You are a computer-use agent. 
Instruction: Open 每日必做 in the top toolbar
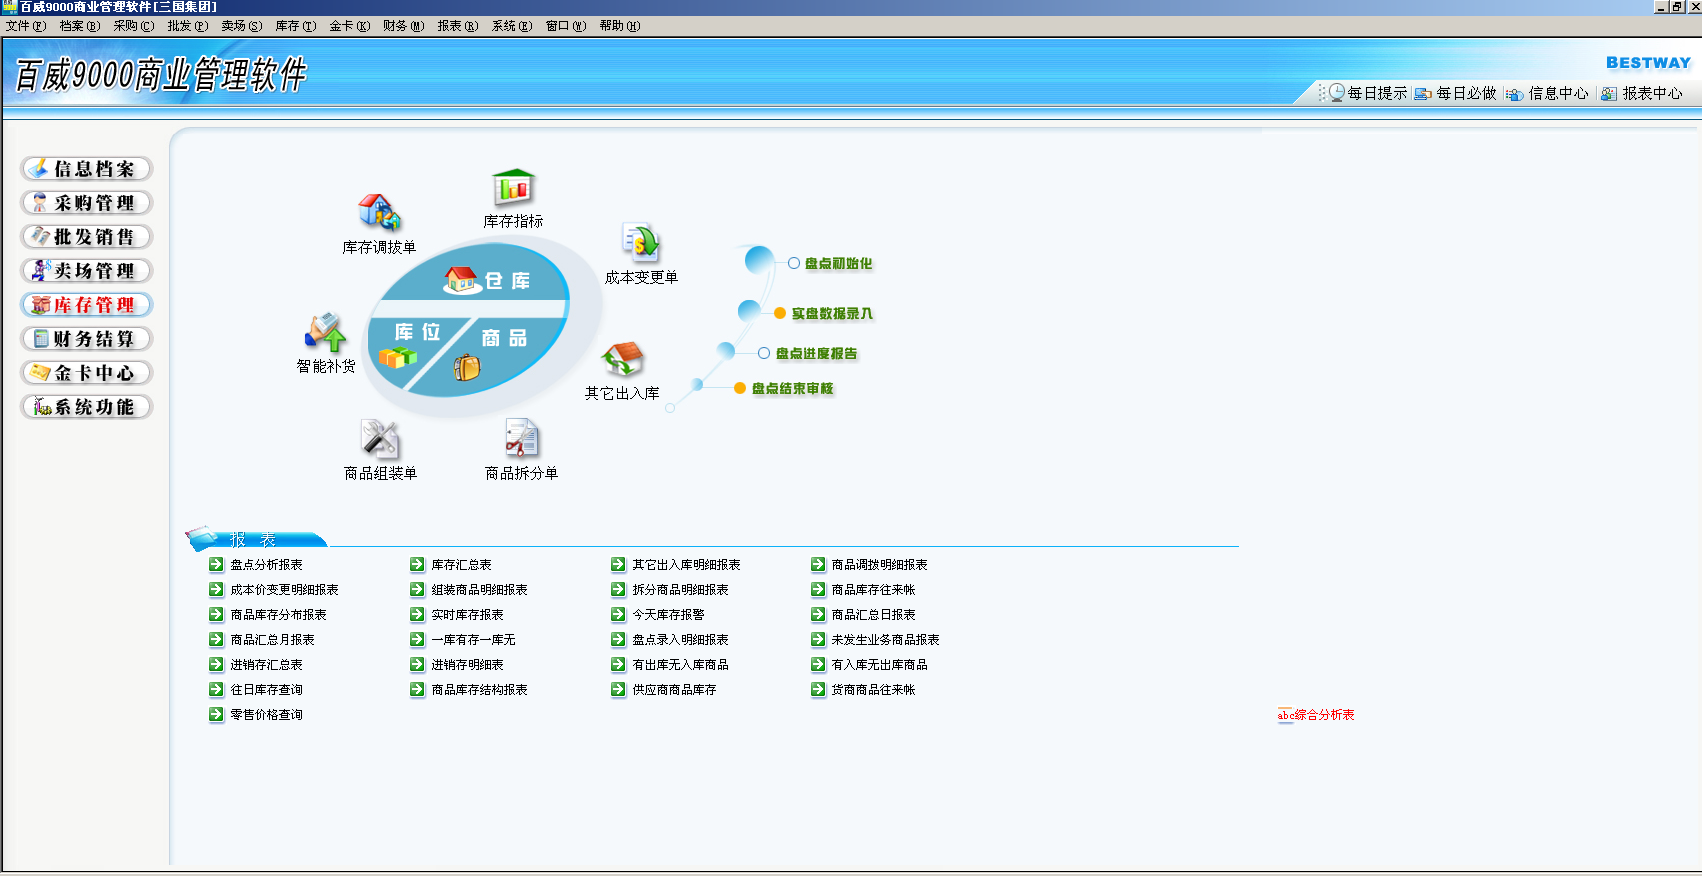click(x=1456, y=93)
